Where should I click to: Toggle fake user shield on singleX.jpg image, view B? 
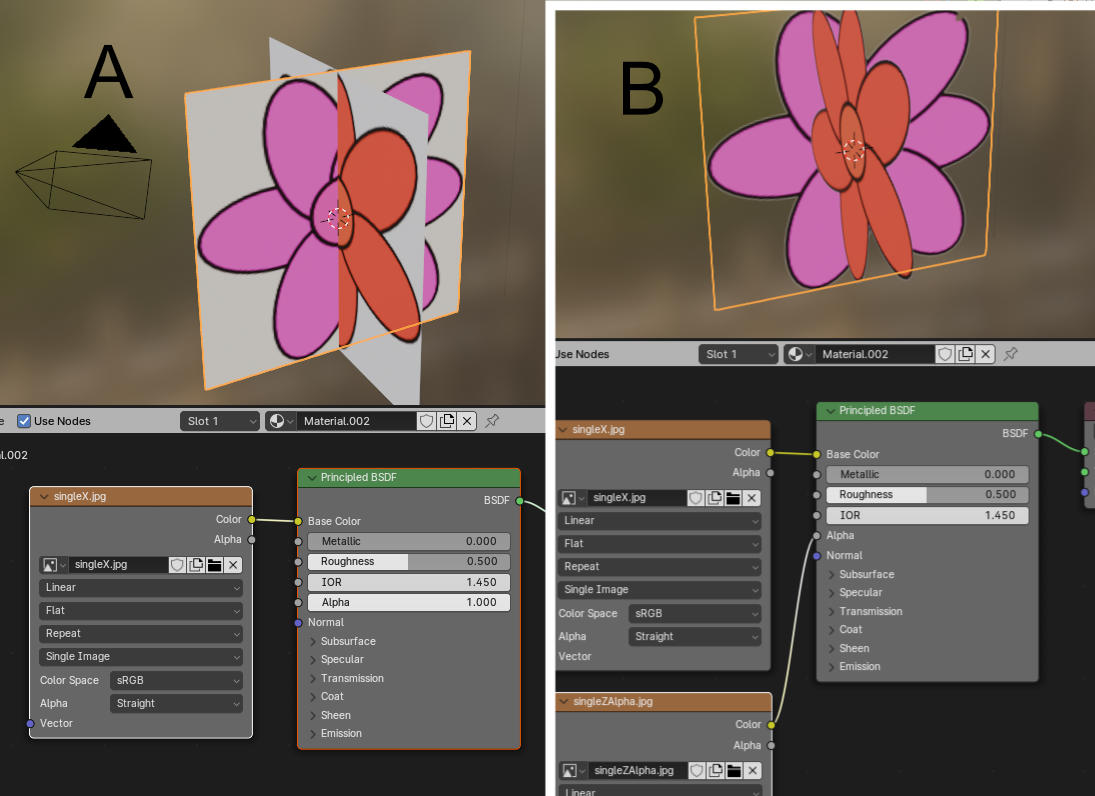coord(695,498)
